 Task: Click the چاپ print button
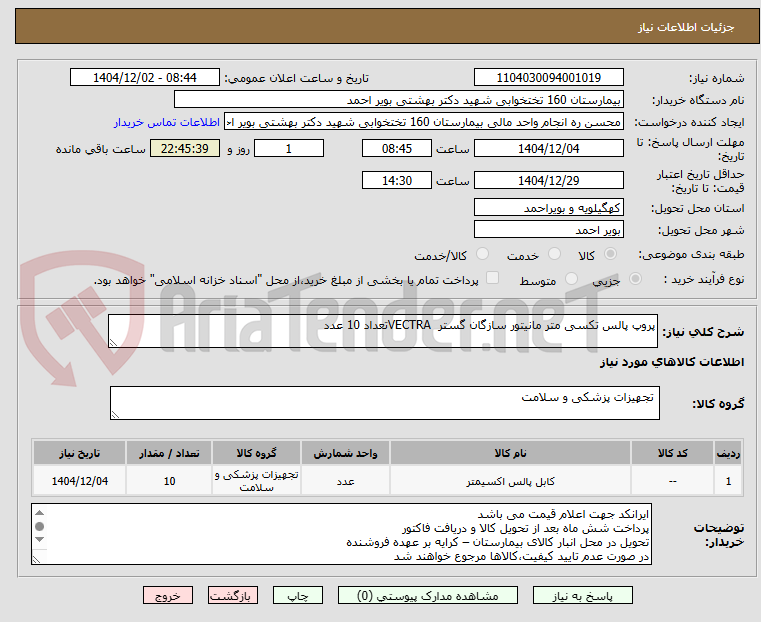pyautogui.click(x=298, y=595)
